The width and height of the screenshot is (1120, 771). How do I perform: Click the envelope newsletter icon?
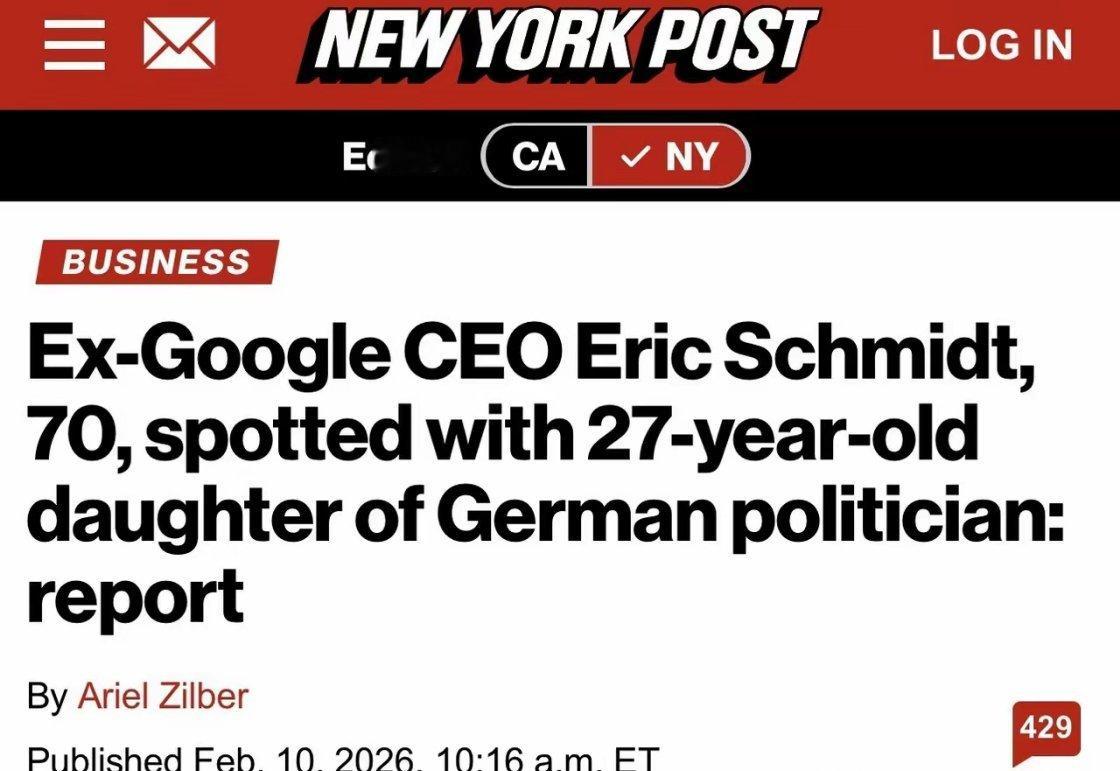(x=178, y=47)
